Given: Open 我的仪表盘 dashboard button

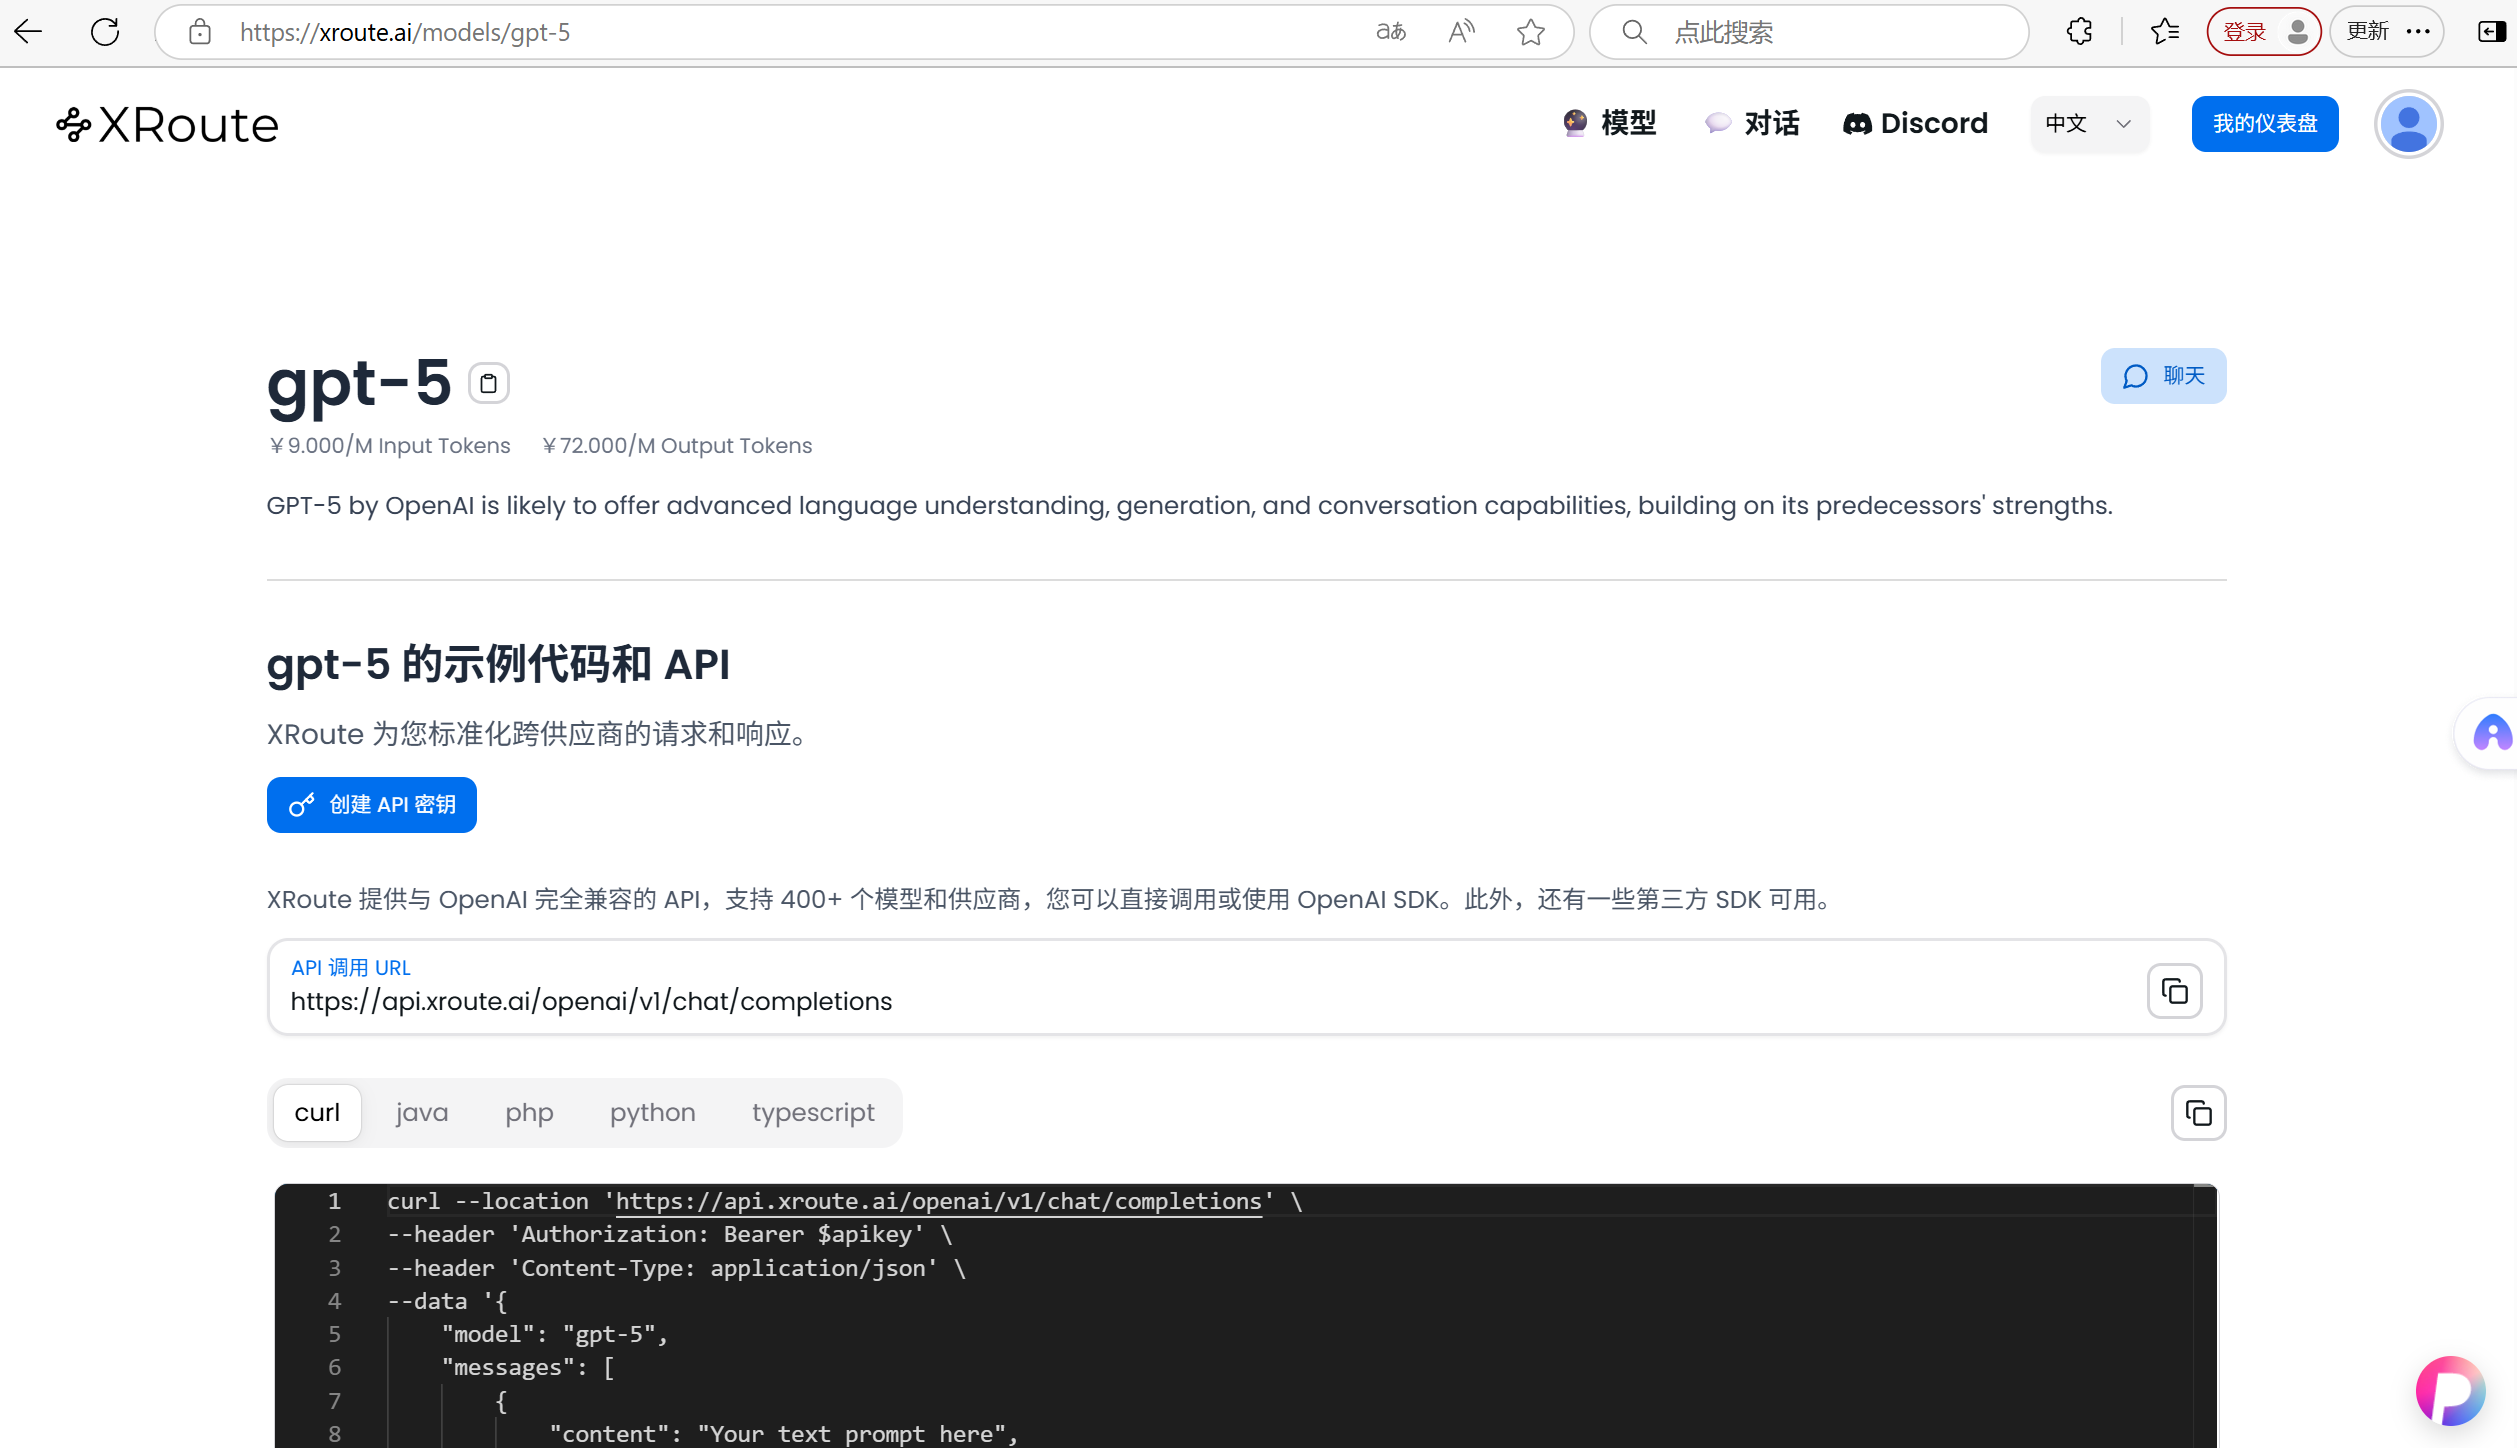Looking at the screenshot, I should click(x=2264, y=124).
